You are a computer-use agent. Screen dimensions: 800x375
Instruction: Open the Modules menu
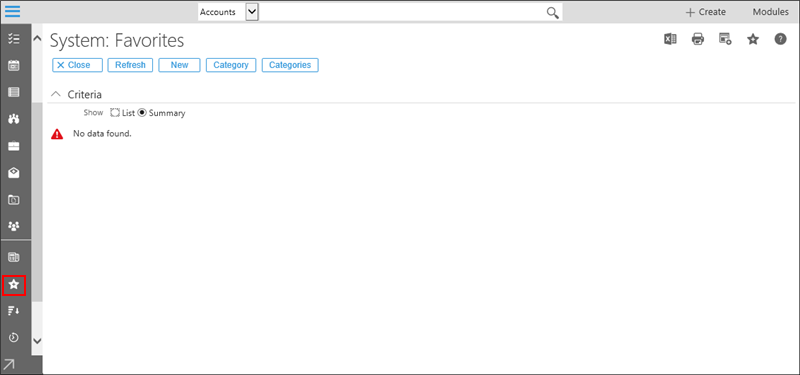[x=770, y=12]
